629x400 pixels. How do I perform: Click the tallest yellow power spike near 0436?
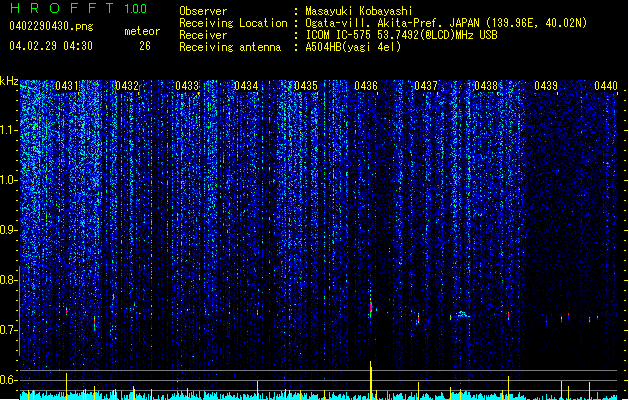[x=371, y=380]
